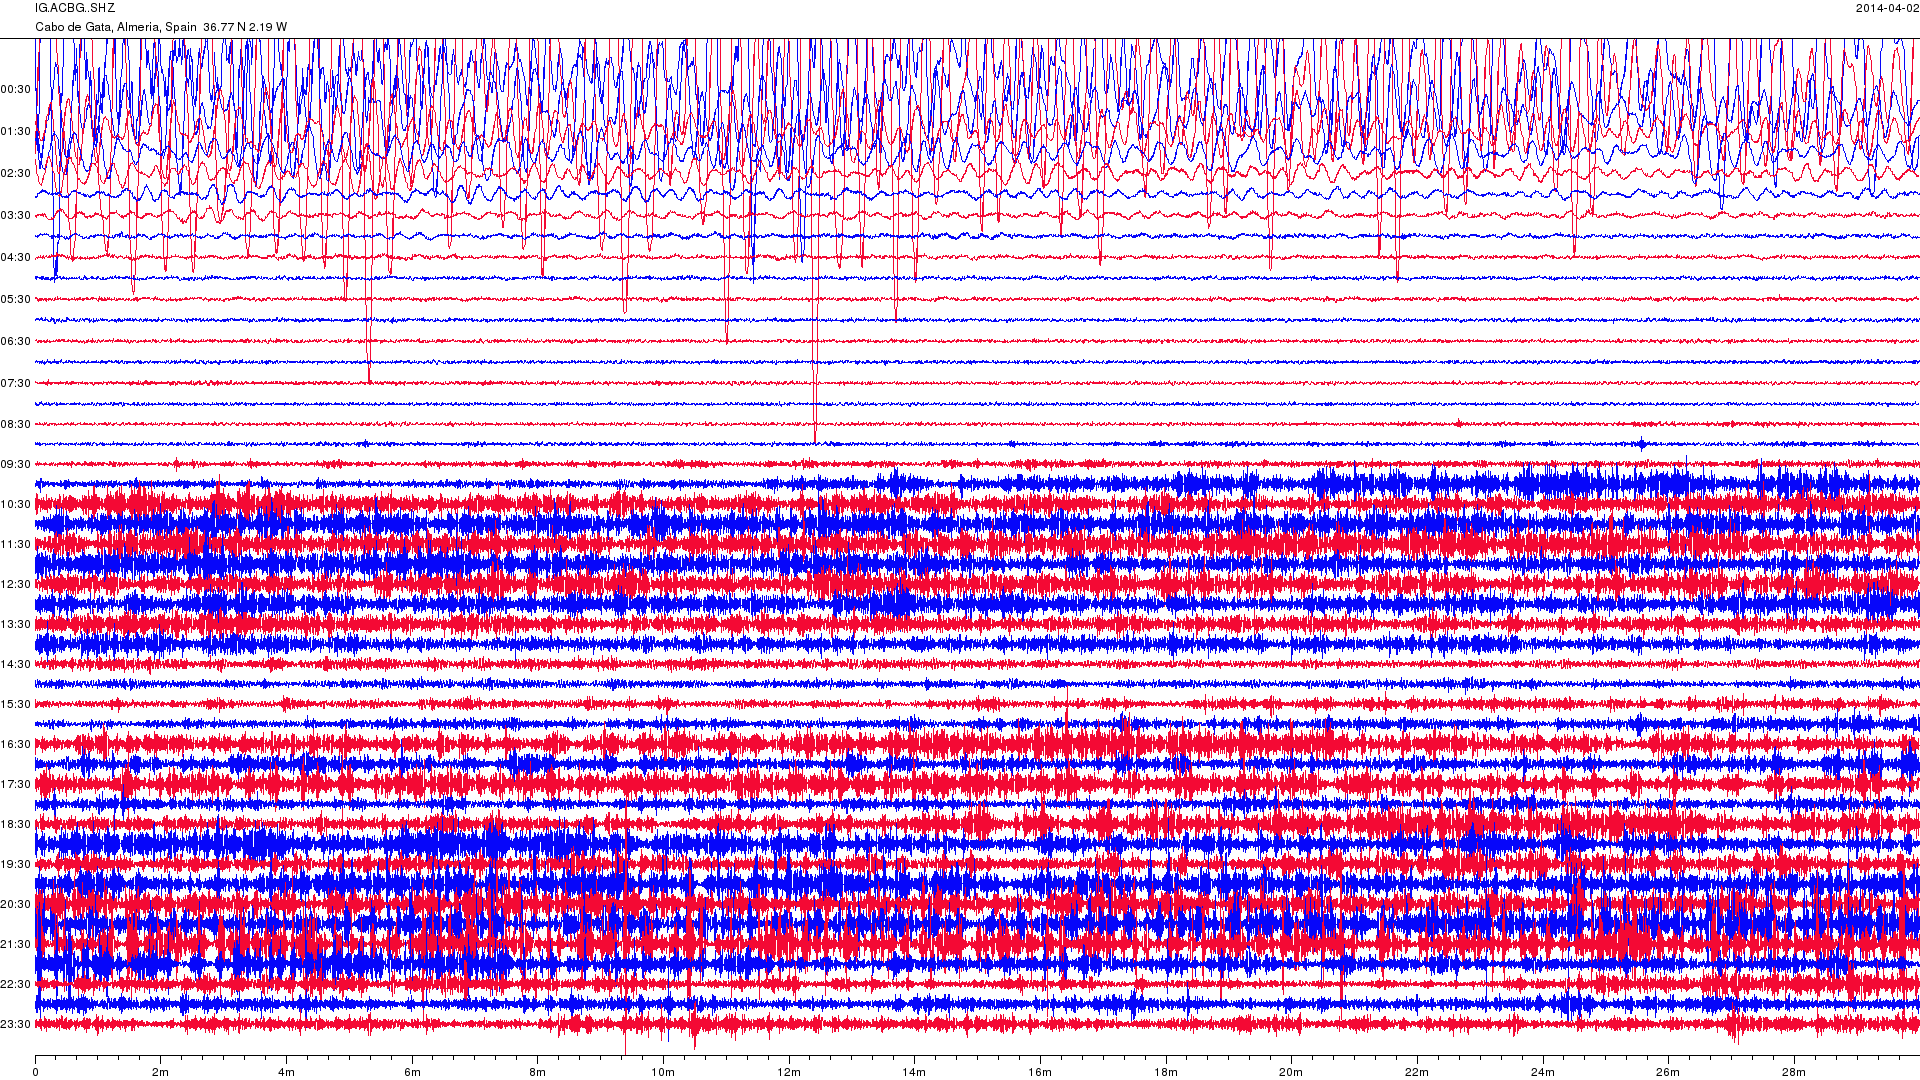
Task: Select the 05:30 time label
Action: 16,300
